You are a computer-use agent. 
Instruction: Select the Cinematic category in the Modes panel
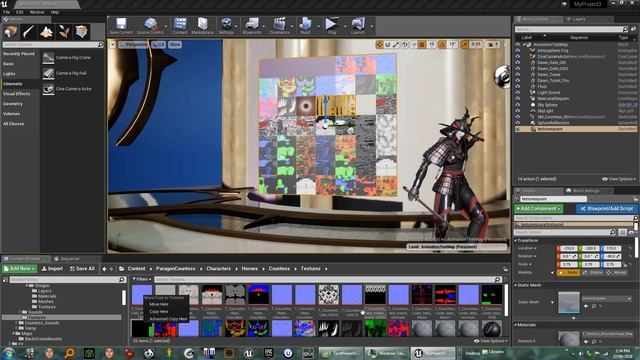click(13, 84)
